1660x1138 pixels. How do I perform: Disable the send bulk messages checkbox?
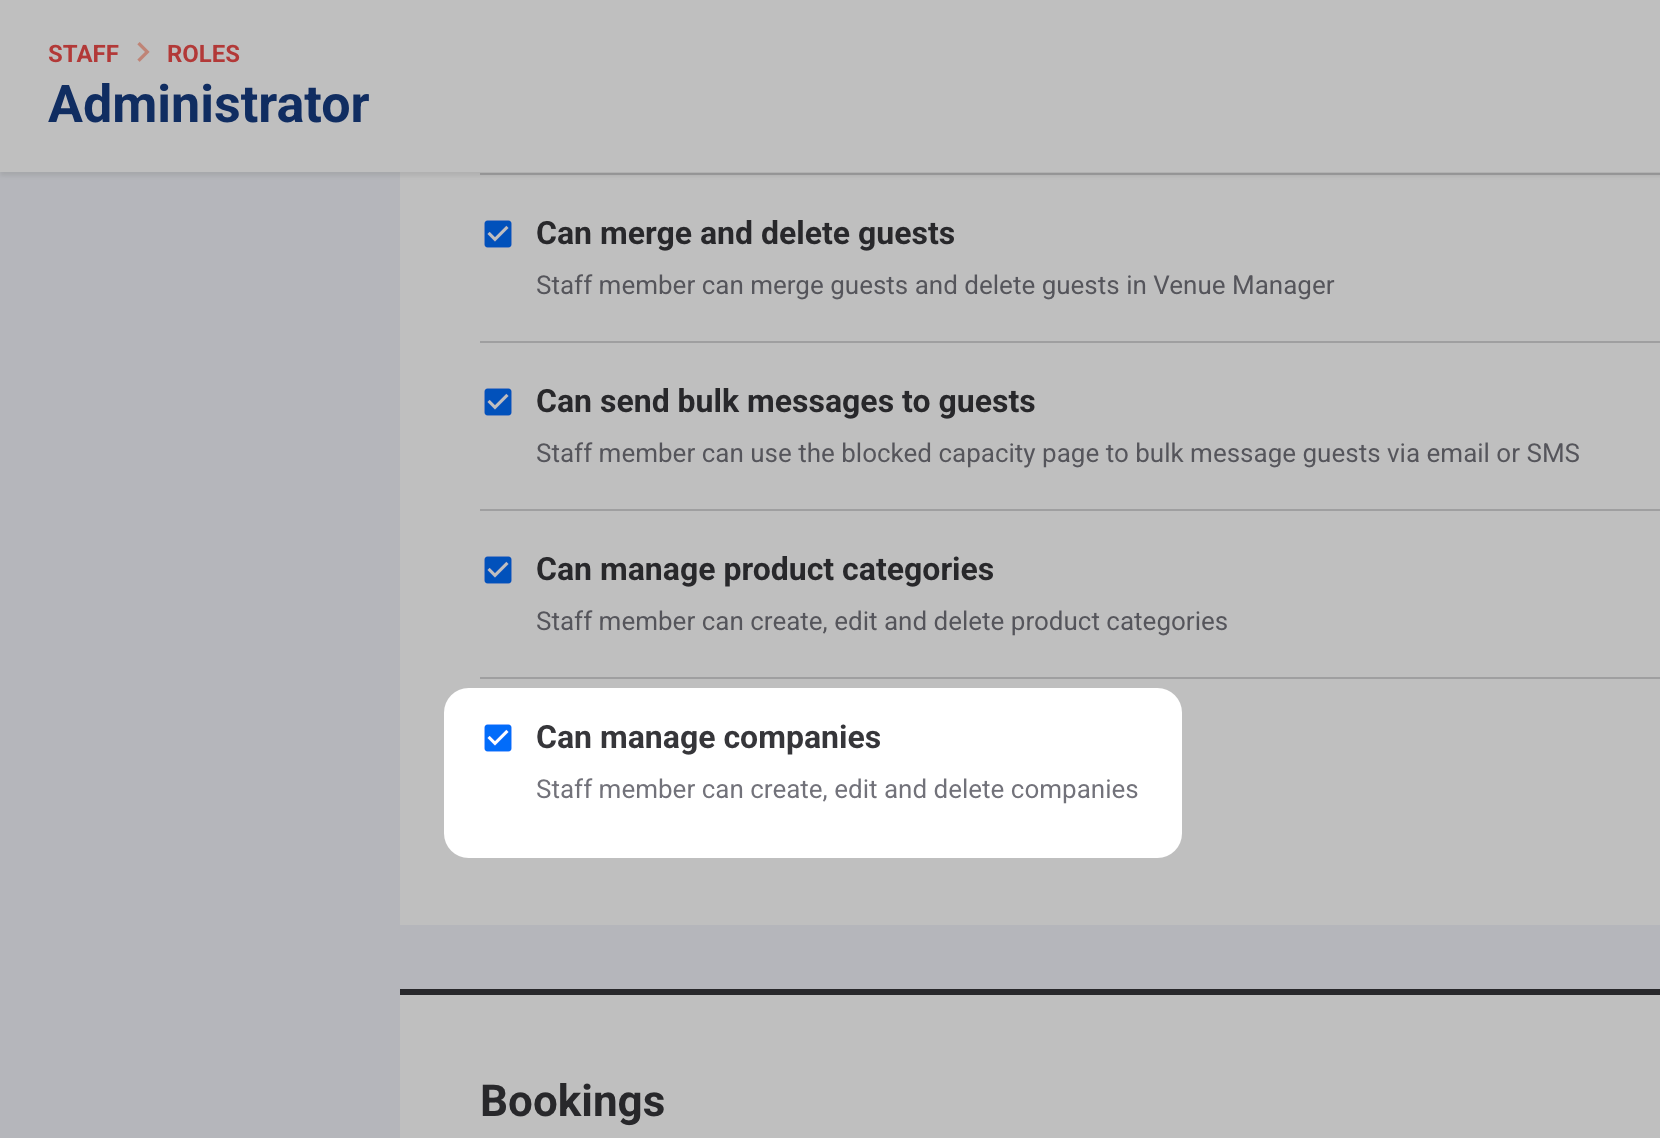498,402
